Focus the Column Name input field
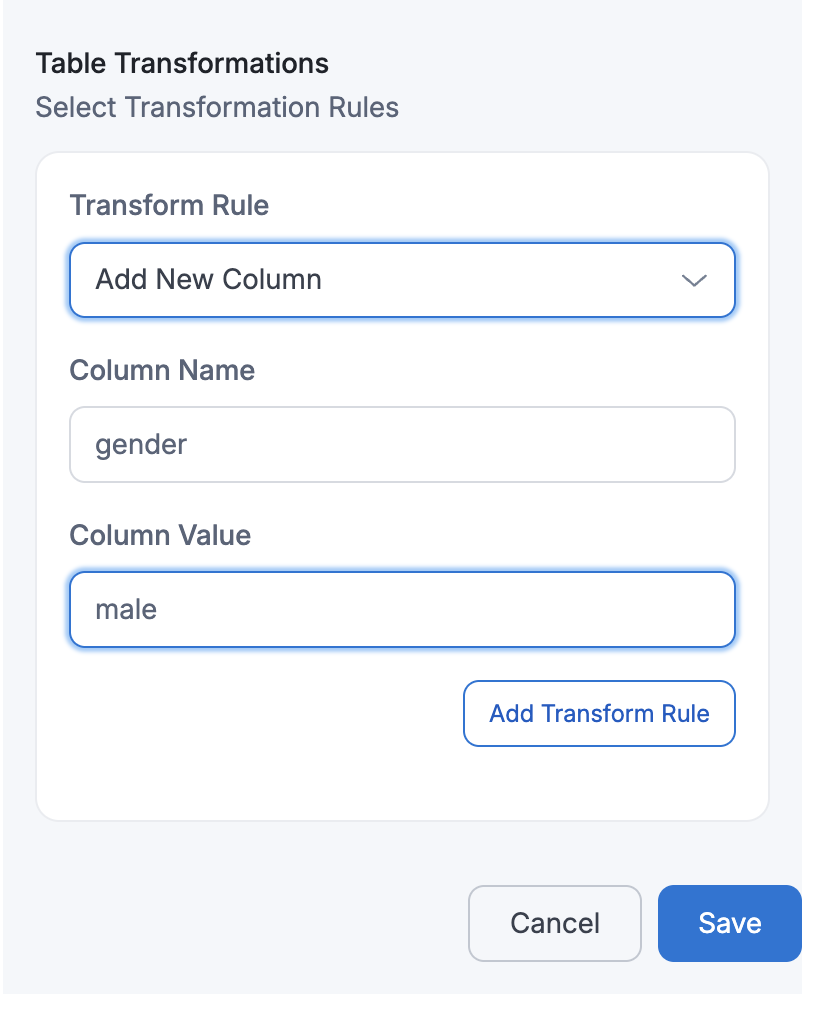 point(402,444)
